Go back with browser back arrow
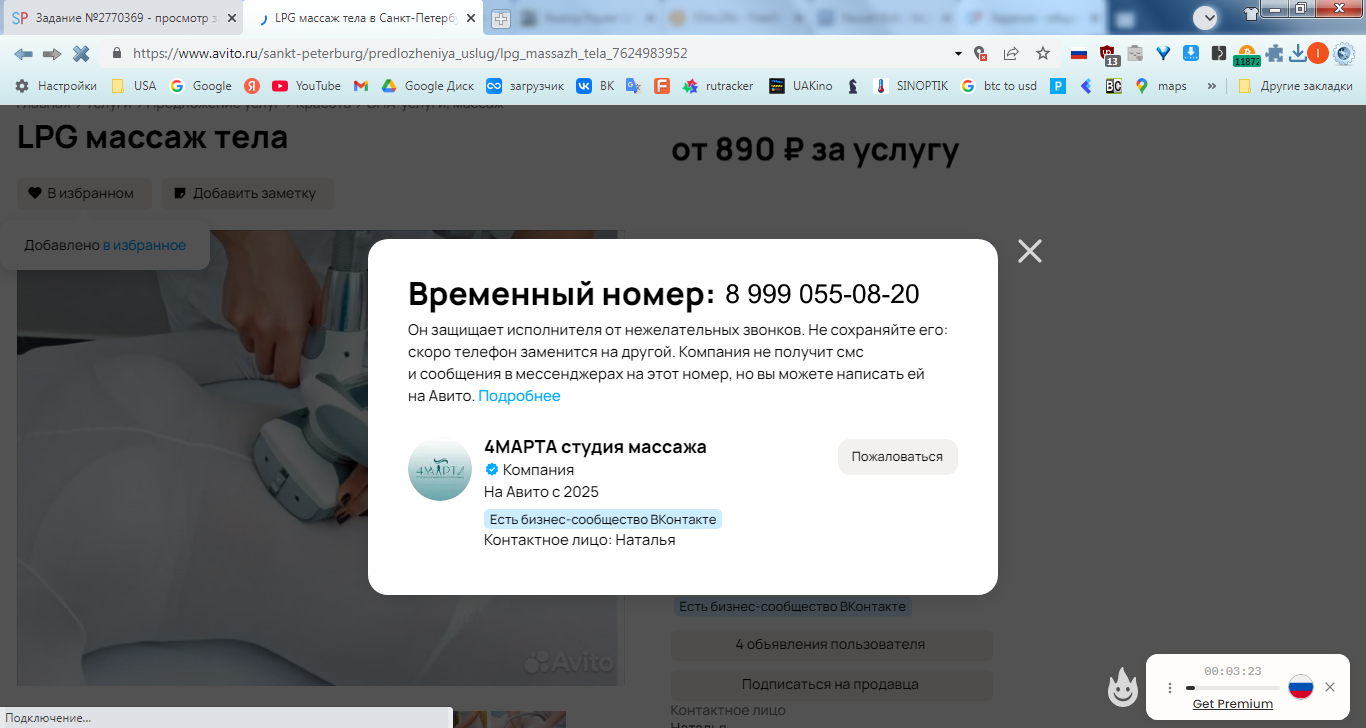 pos(23,53)
